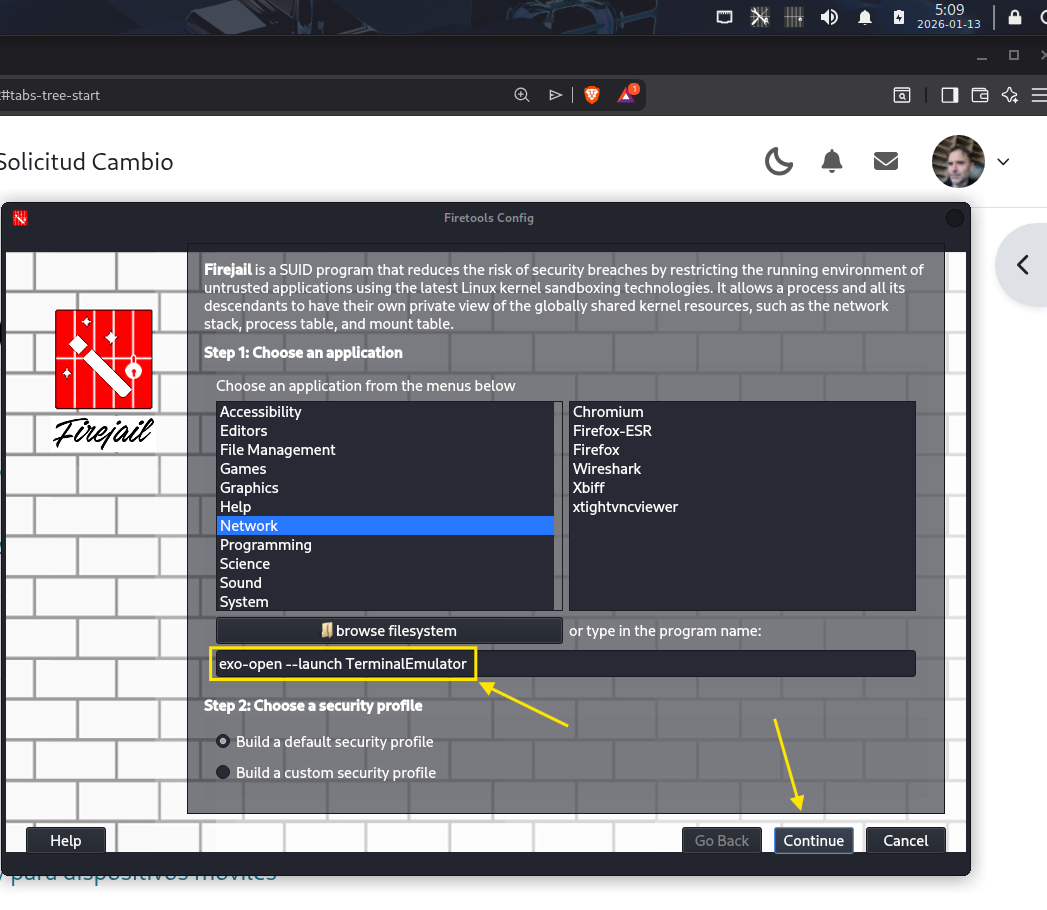Click the Brave Shields lion icon
Viewport: 1047px width, 910px height.
592,95
